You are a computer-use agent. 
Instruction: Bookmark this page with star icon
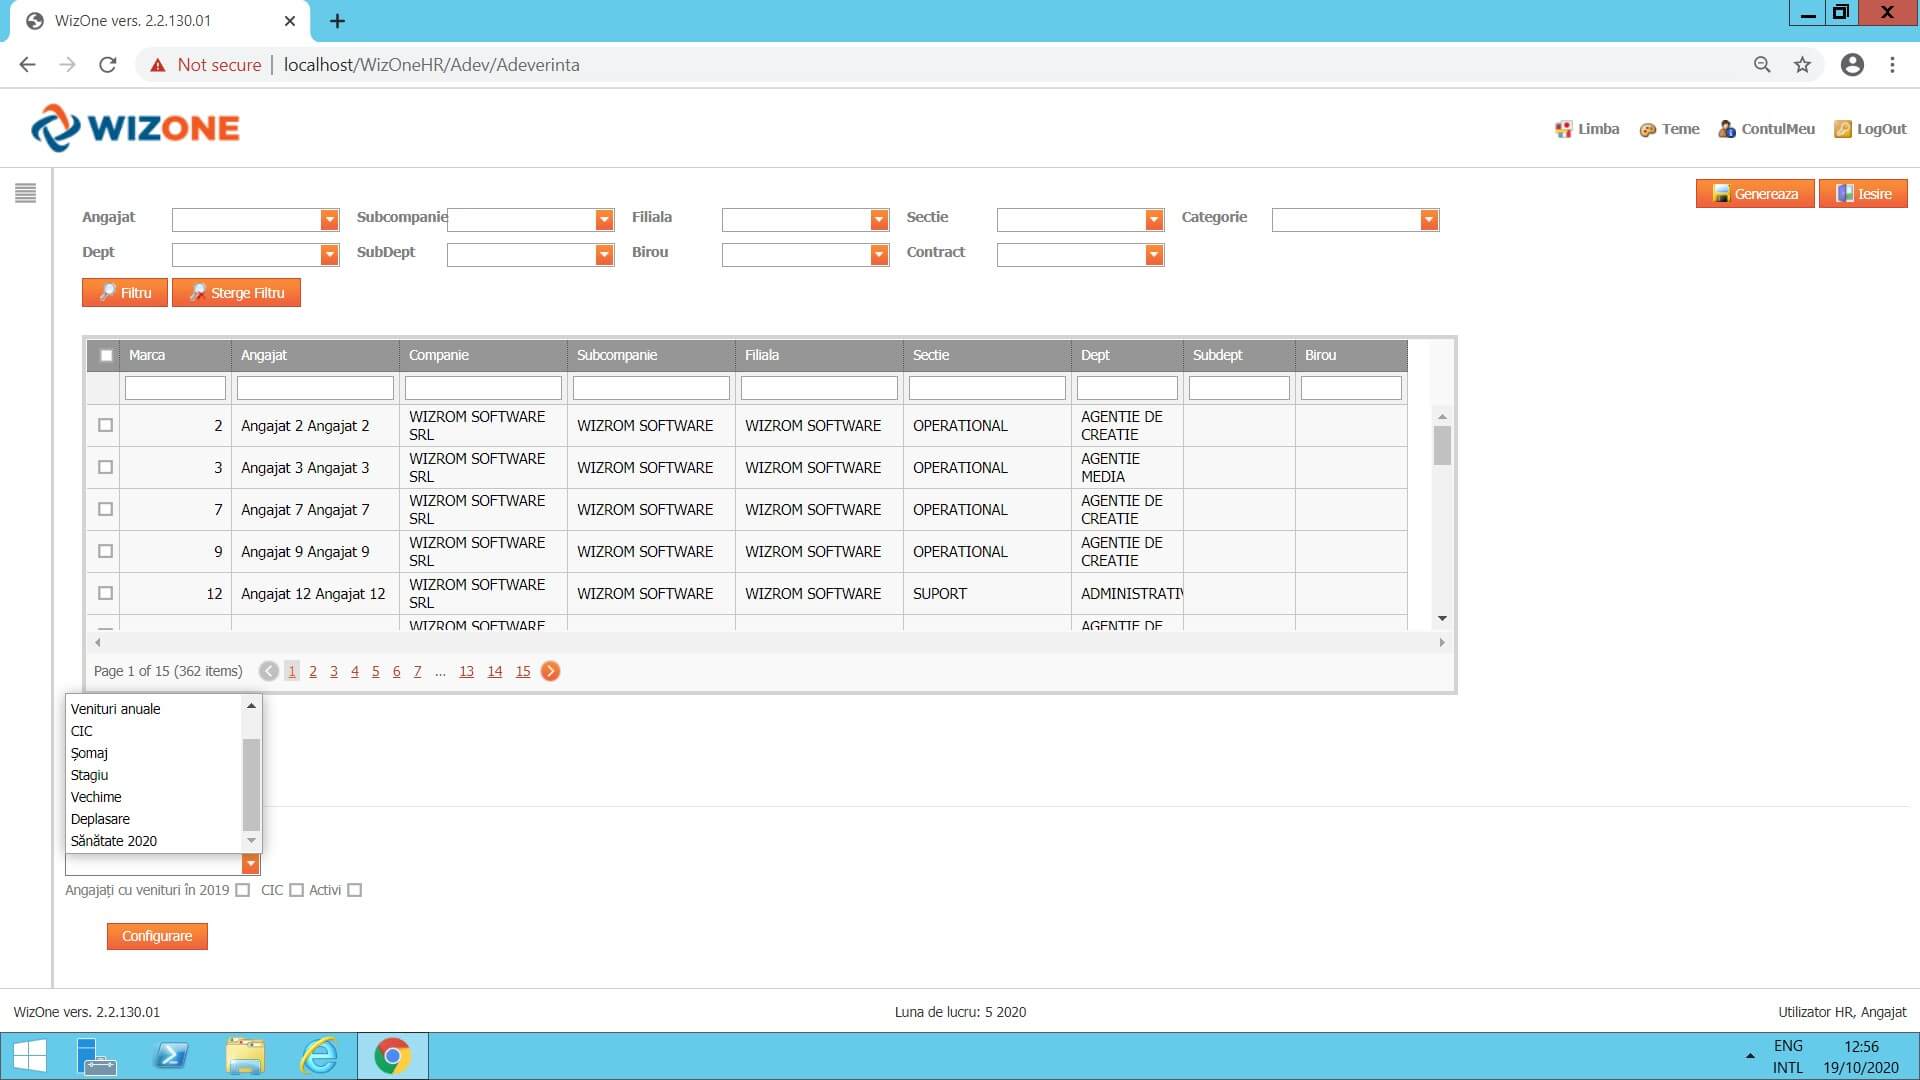tap(1802, 65)
